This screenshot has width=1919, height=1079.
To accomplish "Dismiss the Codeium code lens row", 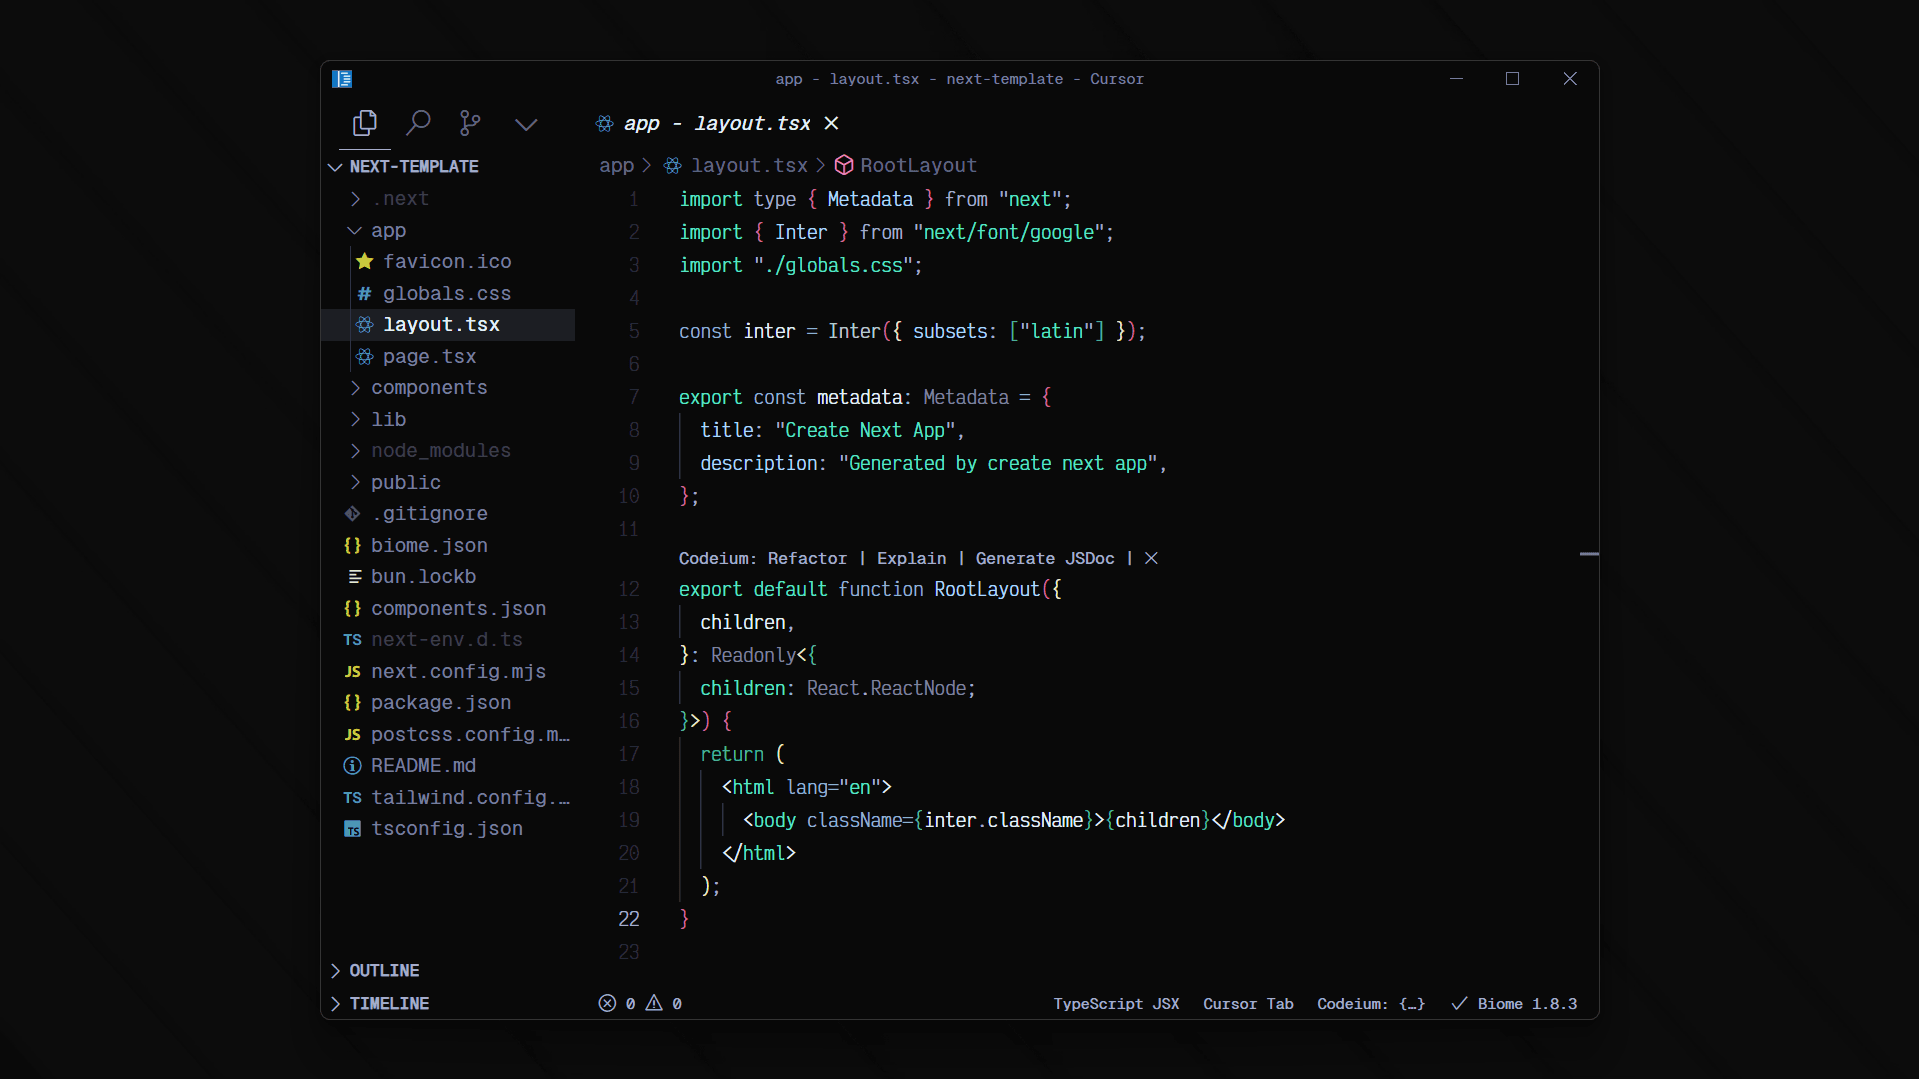I will (1151, 559).
